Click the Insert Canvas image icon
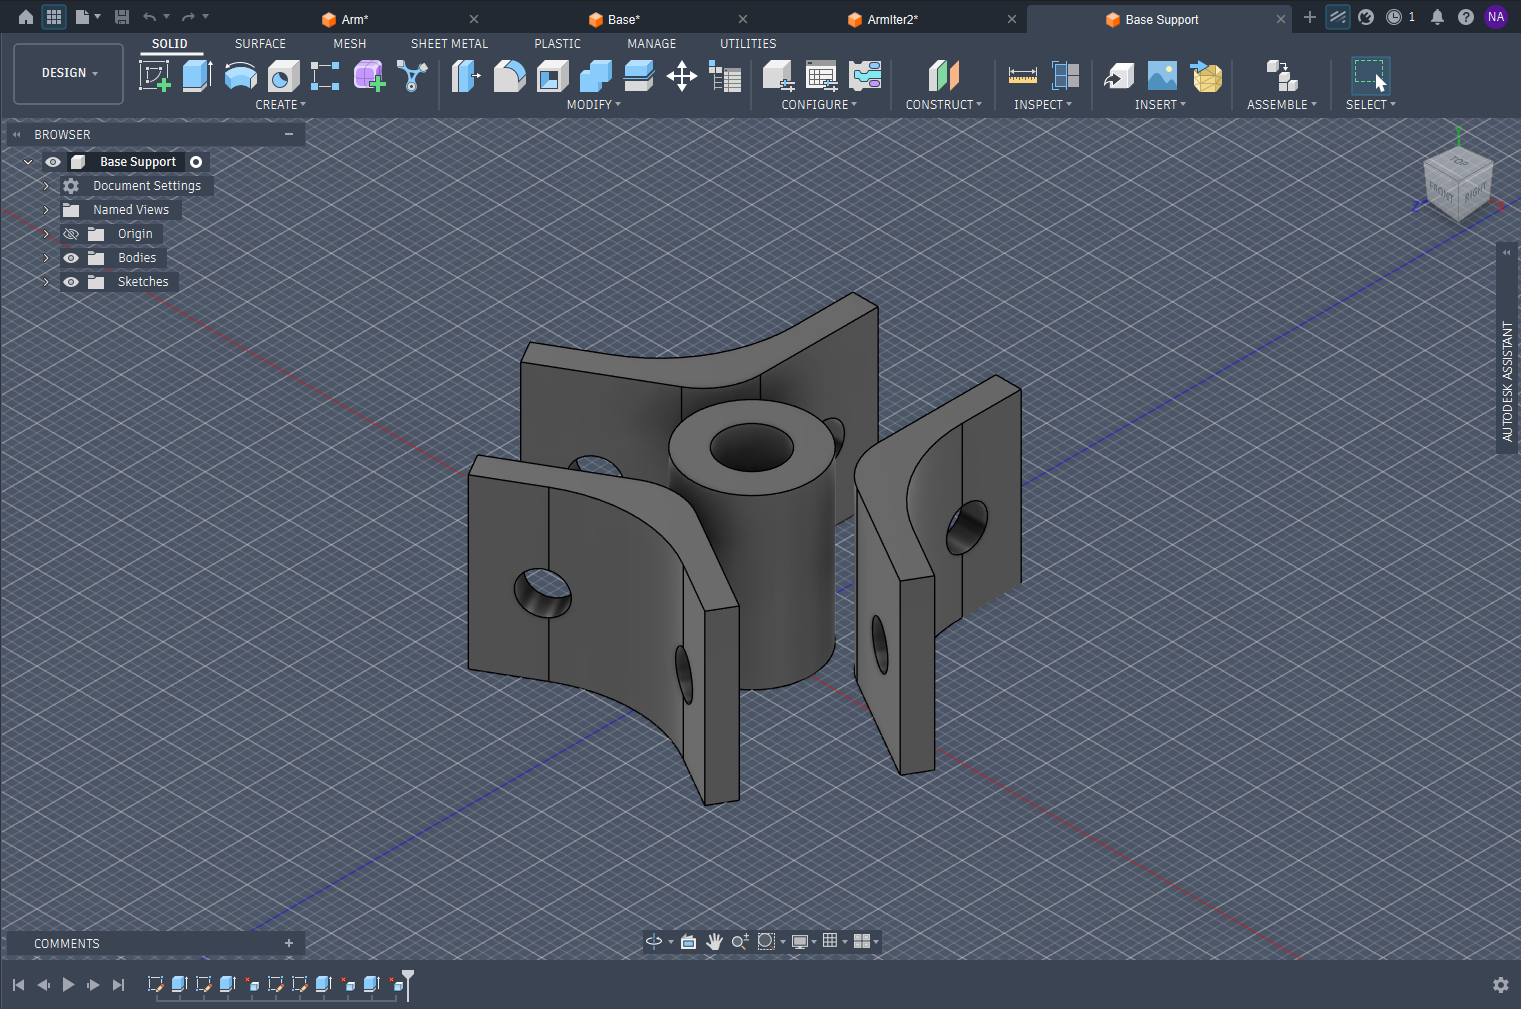Viewport: 1521px width, 1009px height. tap(1162, 76)
